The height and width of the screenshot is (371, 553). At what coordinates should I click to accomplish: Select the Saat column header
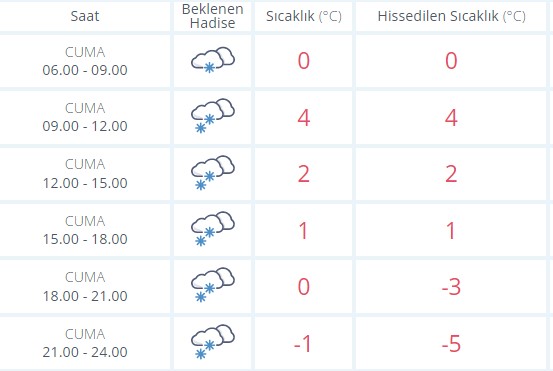pyautogui.click(x=85, y=16)
